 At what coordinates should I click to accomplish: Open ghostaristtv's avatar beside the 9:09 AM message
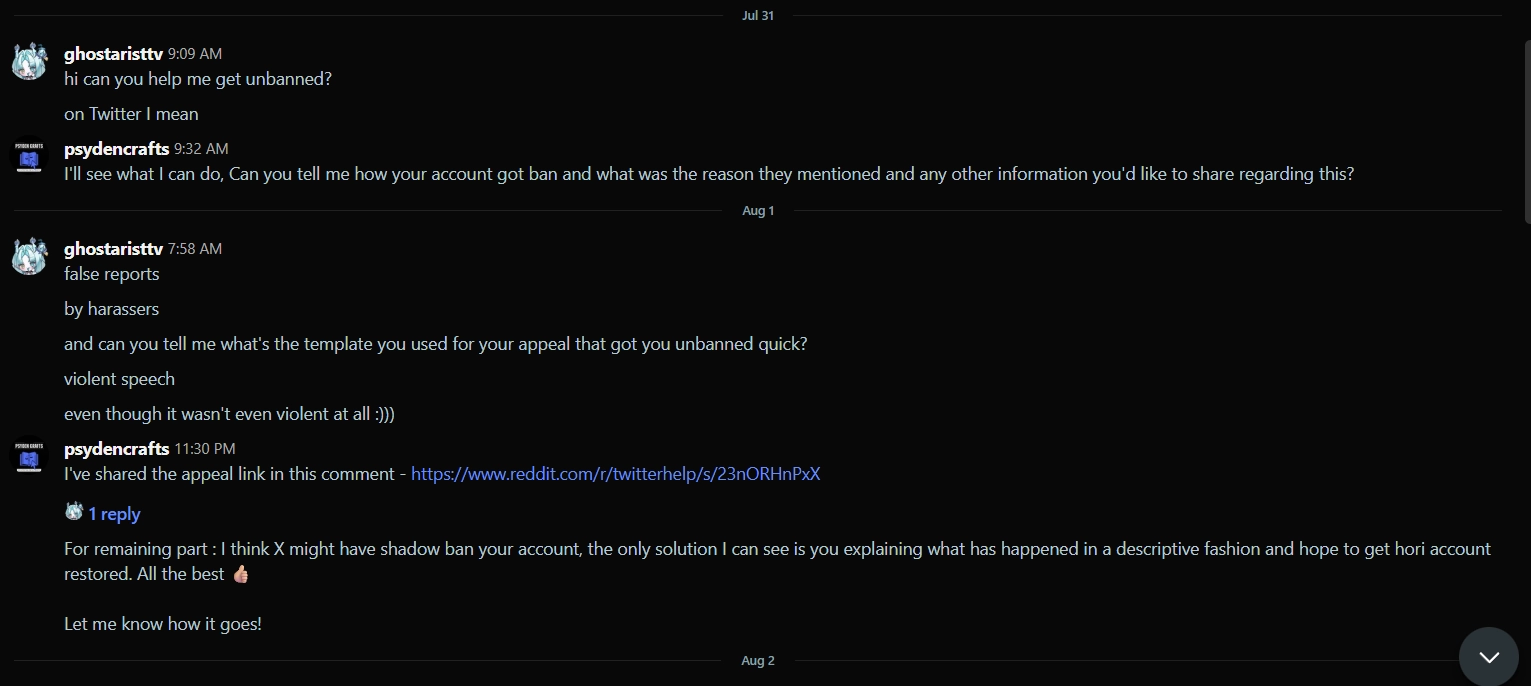click(30, 62)
